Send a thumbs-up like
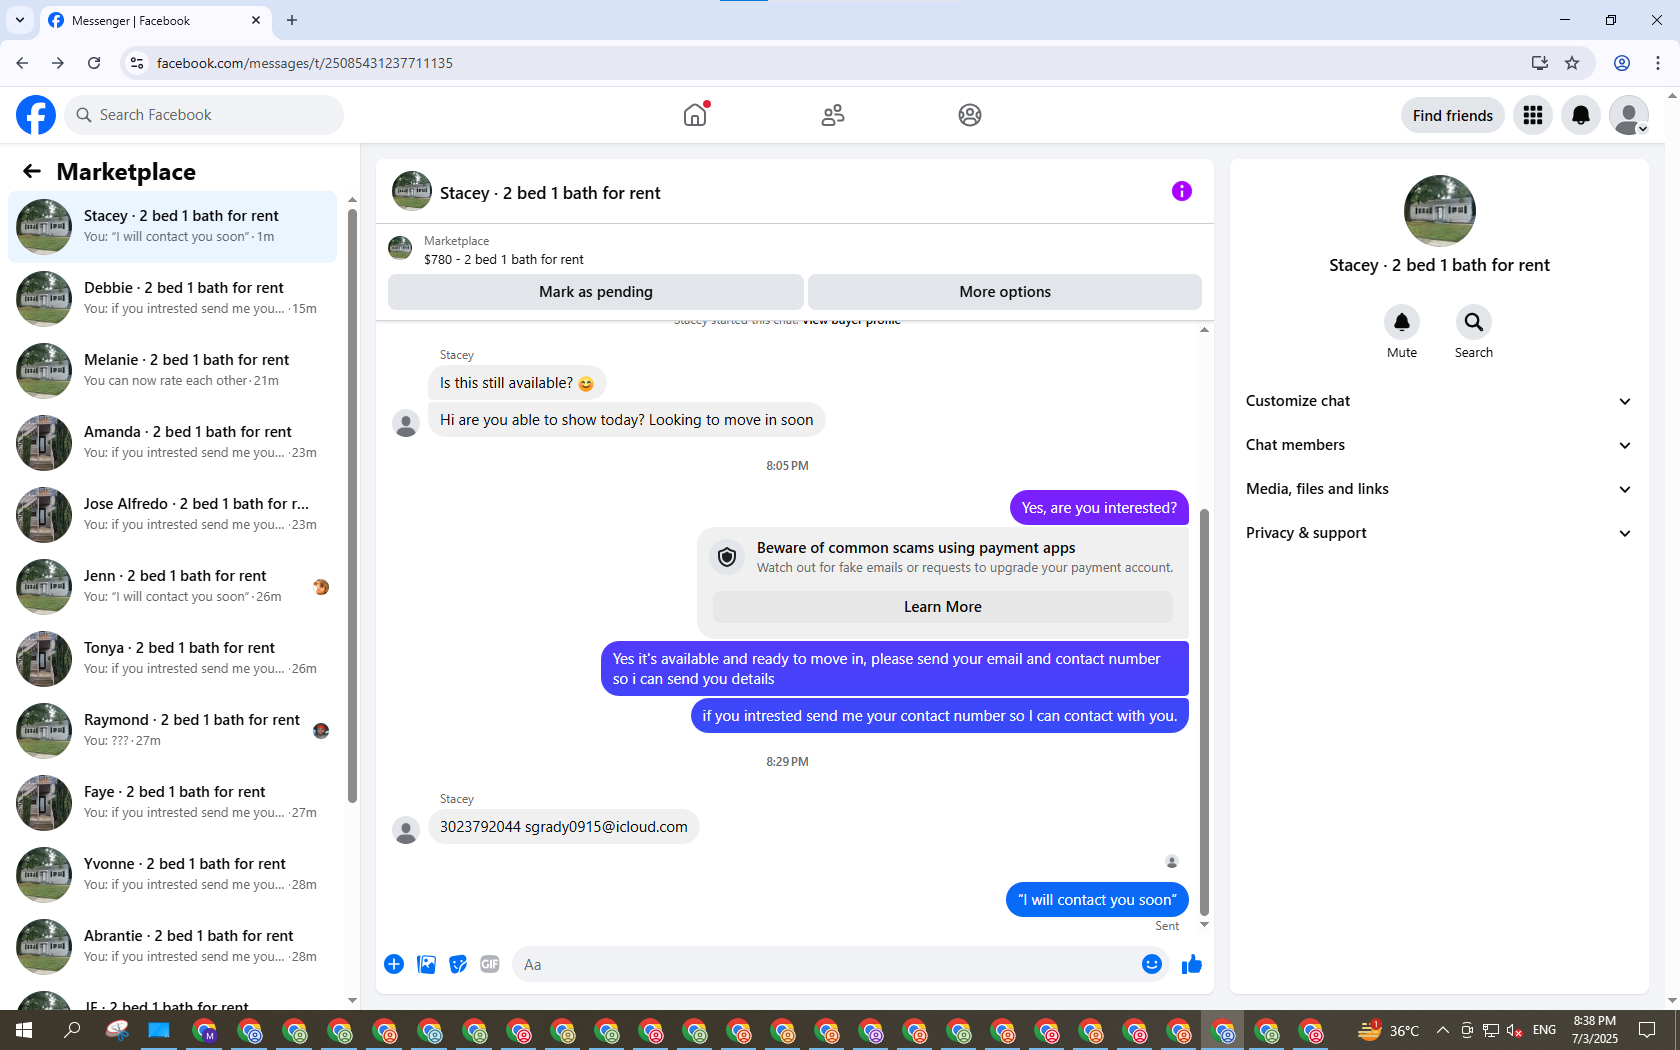The image size is (1680, 1050). [1192, 964]
